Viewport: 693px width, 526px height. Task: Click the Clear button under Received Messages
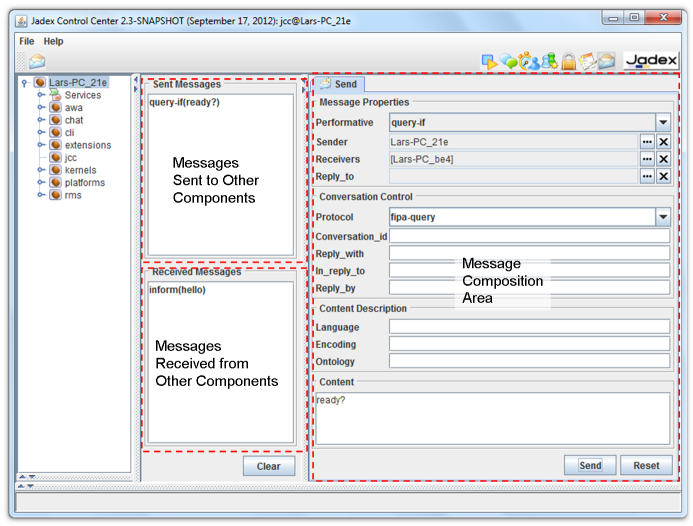[x=268, y=466]
